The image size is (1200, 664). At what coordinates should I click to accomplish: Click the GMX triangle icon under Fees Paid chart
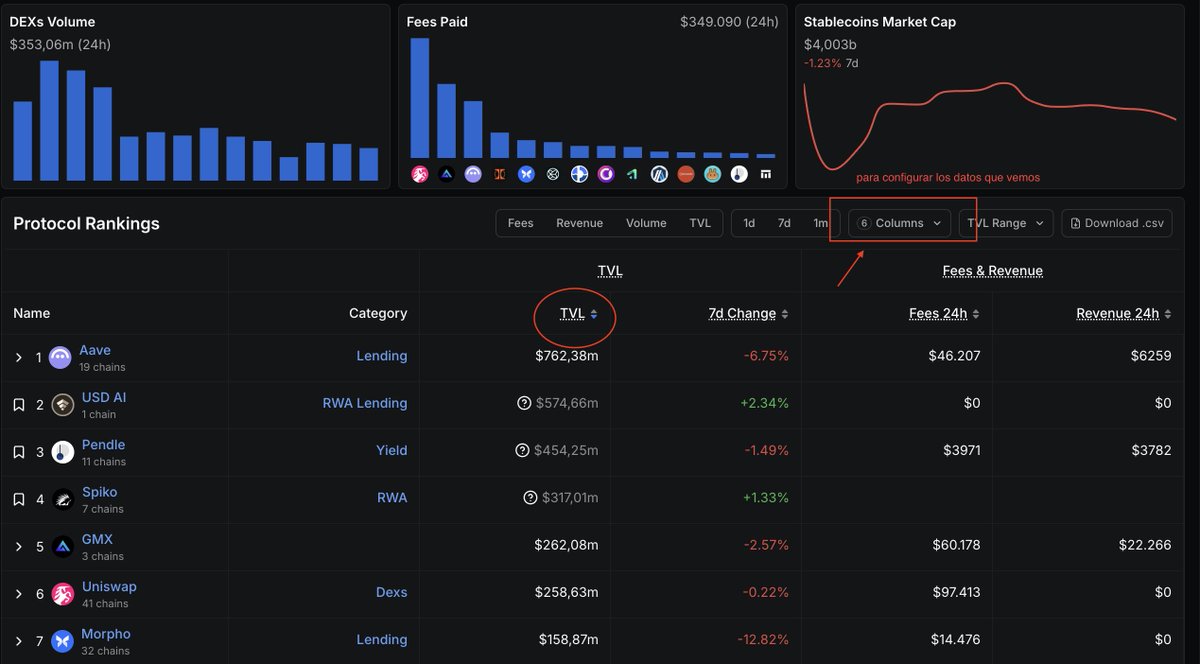pyautogui.click(x=446, y=174)
